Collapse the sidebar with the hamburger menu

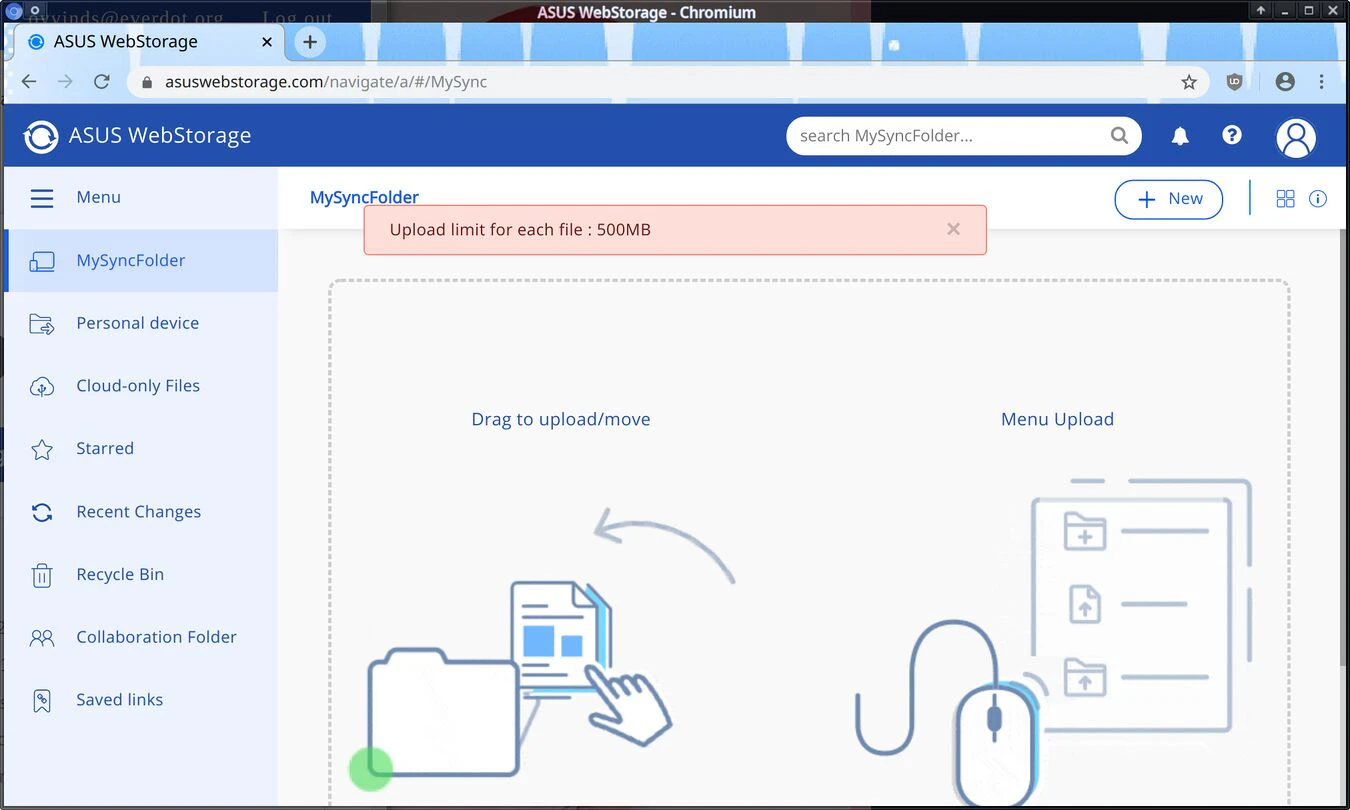coord(42,198)
